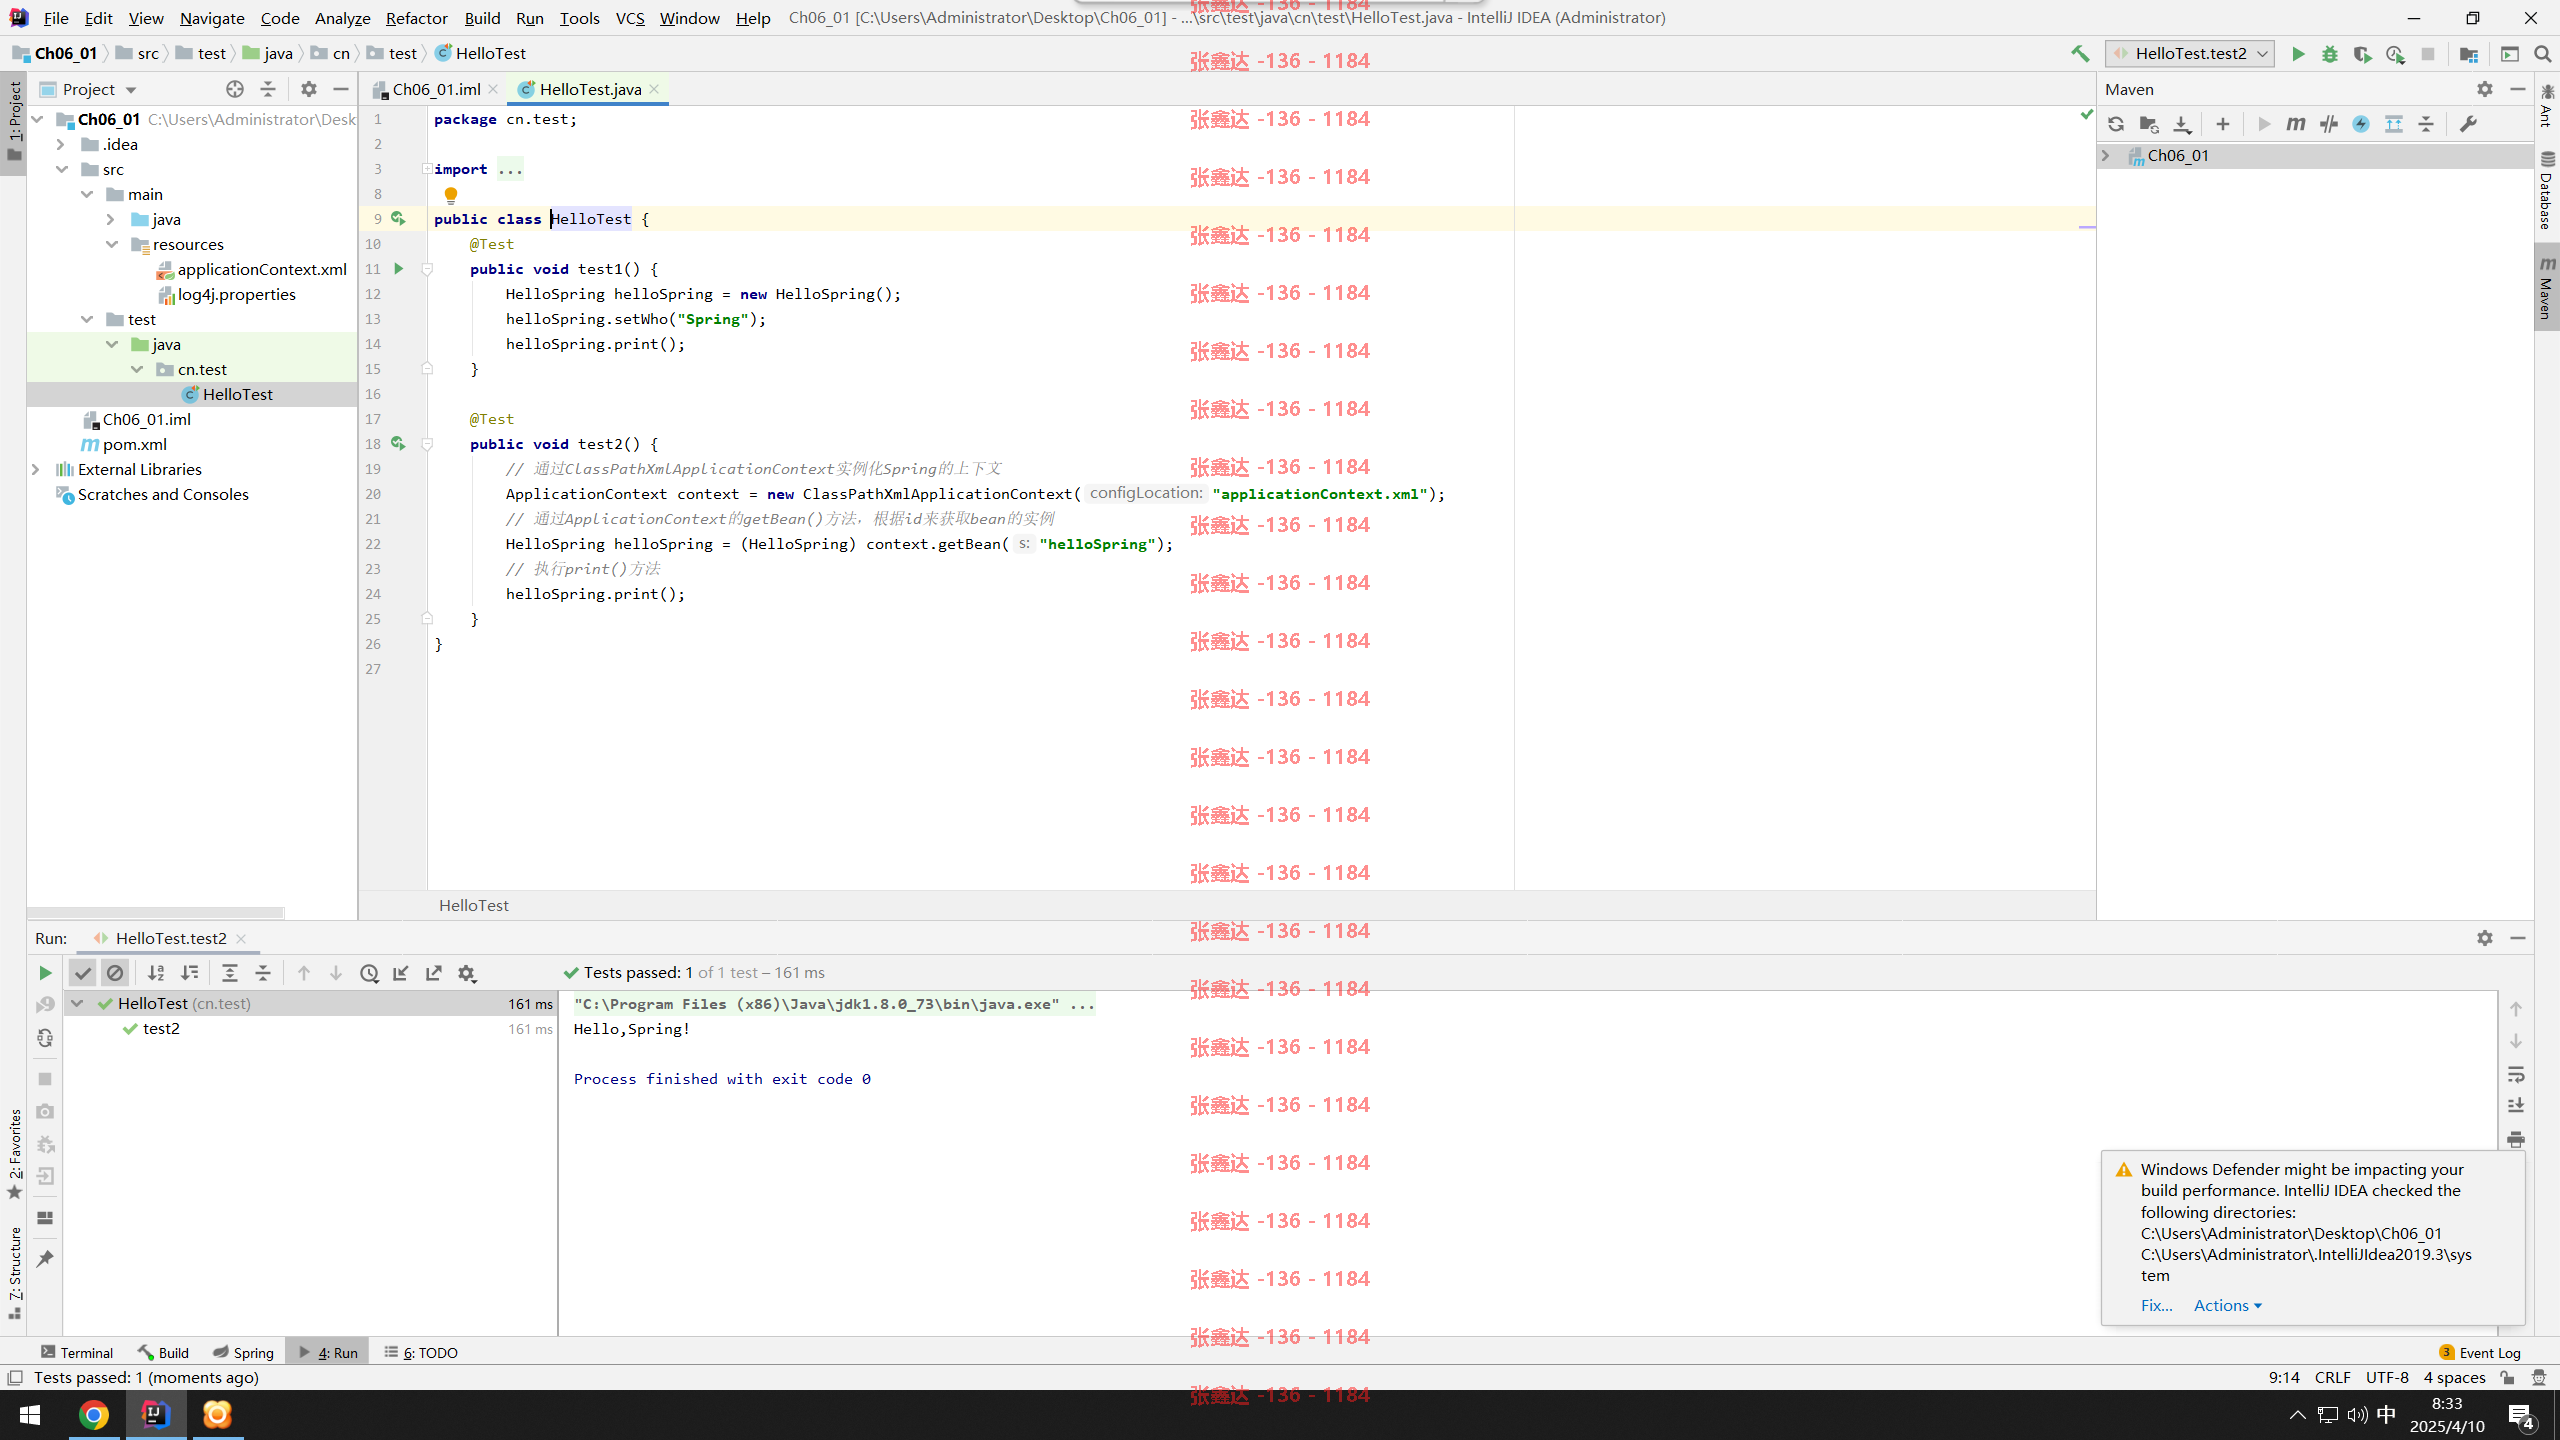Toggle show ignored tests icon
Screen dimensions: 2560x1440
115,973
